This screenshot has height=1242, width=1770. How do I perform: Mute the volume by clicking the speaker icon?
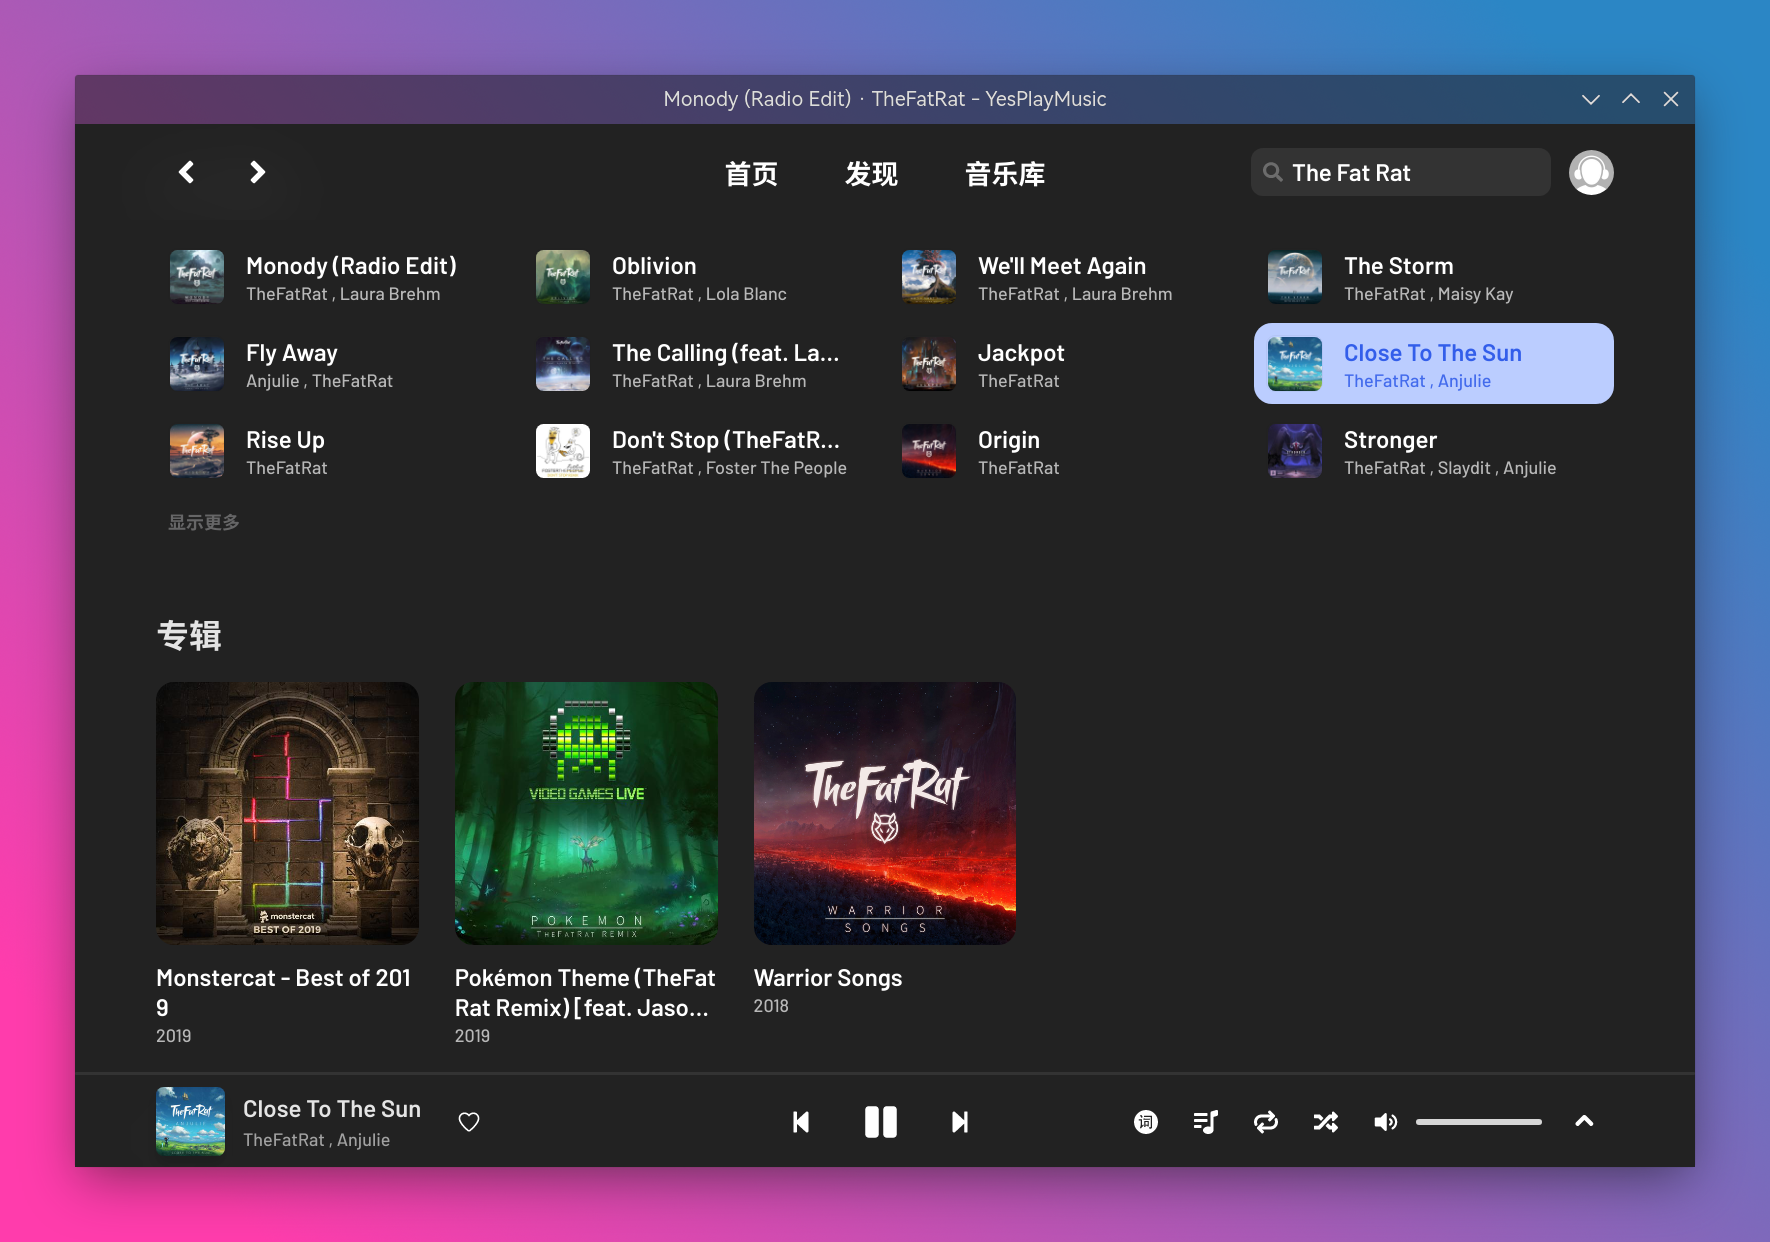point(1386,1121)
